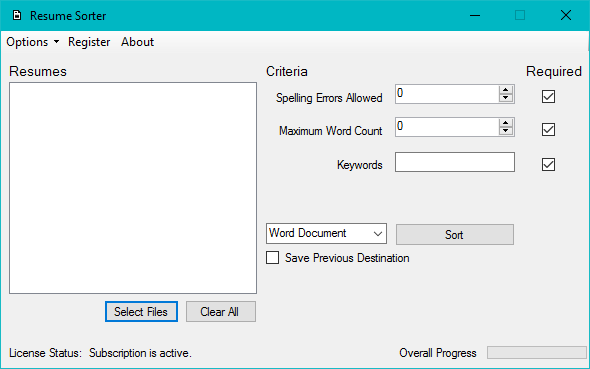The image size is (590, 369).
Task: Click the Sort button
Action: pyautogui.click(x=455, y=235)
